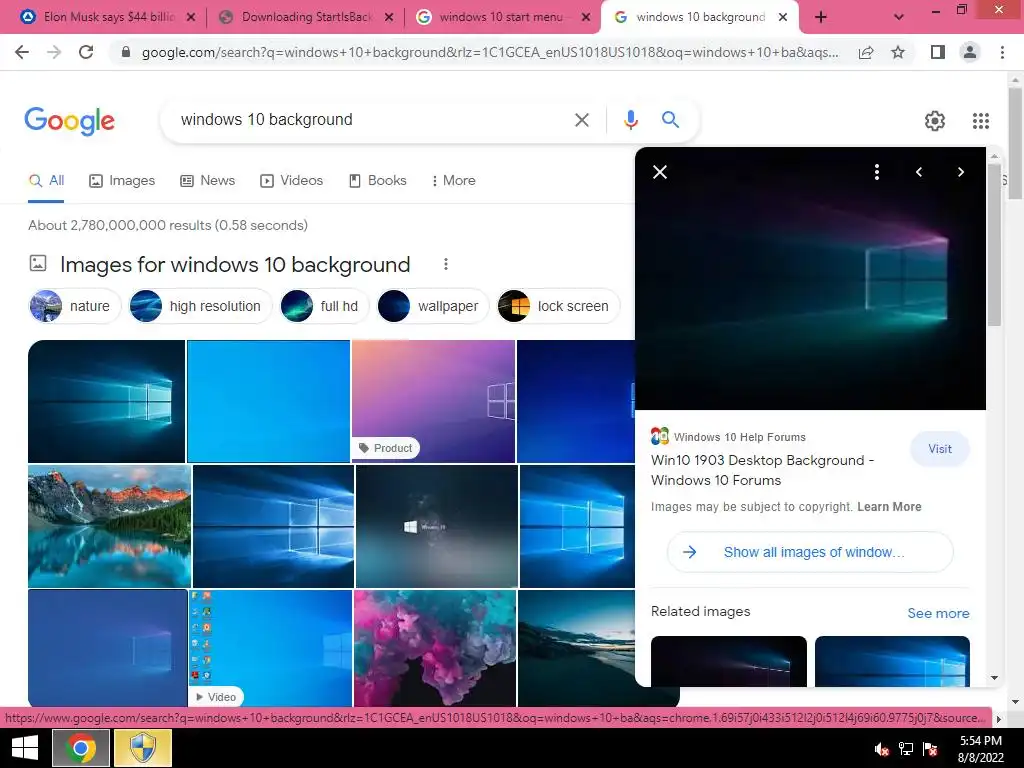The image size is (1024, 768).
Task: Open the network tray icon
Action: (x=906, y=749)
